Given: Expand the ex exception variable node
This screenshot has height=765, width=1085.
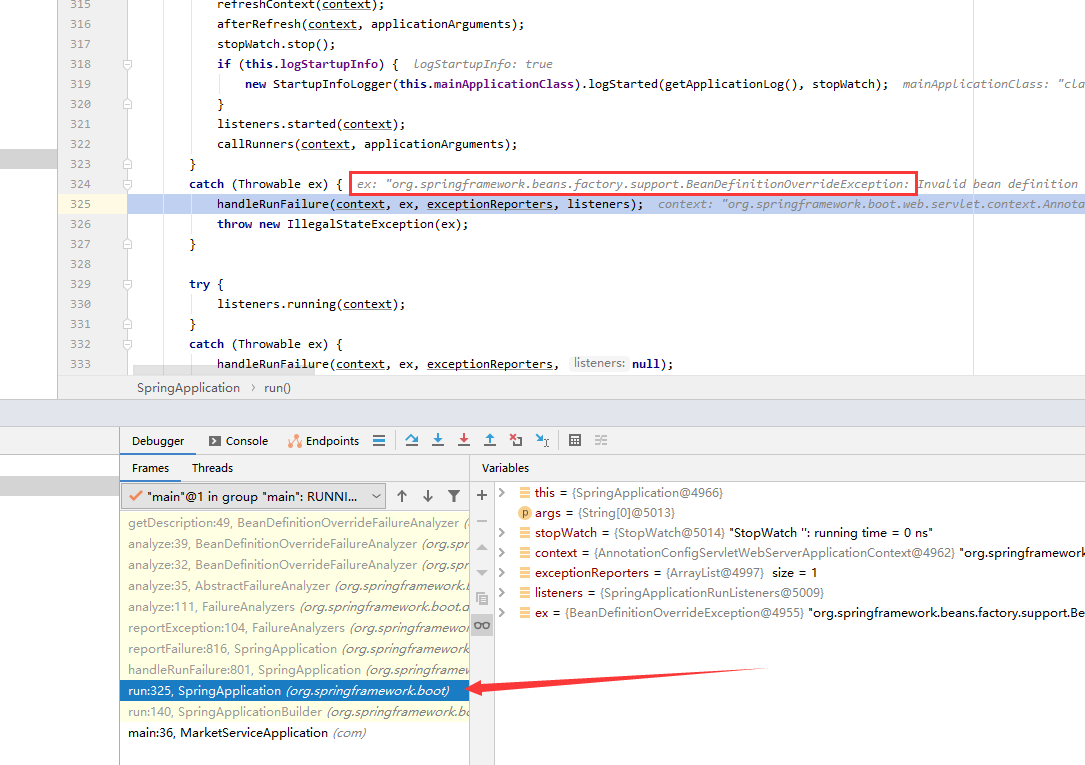Looking at the screenshot, I should click(502, 613).
